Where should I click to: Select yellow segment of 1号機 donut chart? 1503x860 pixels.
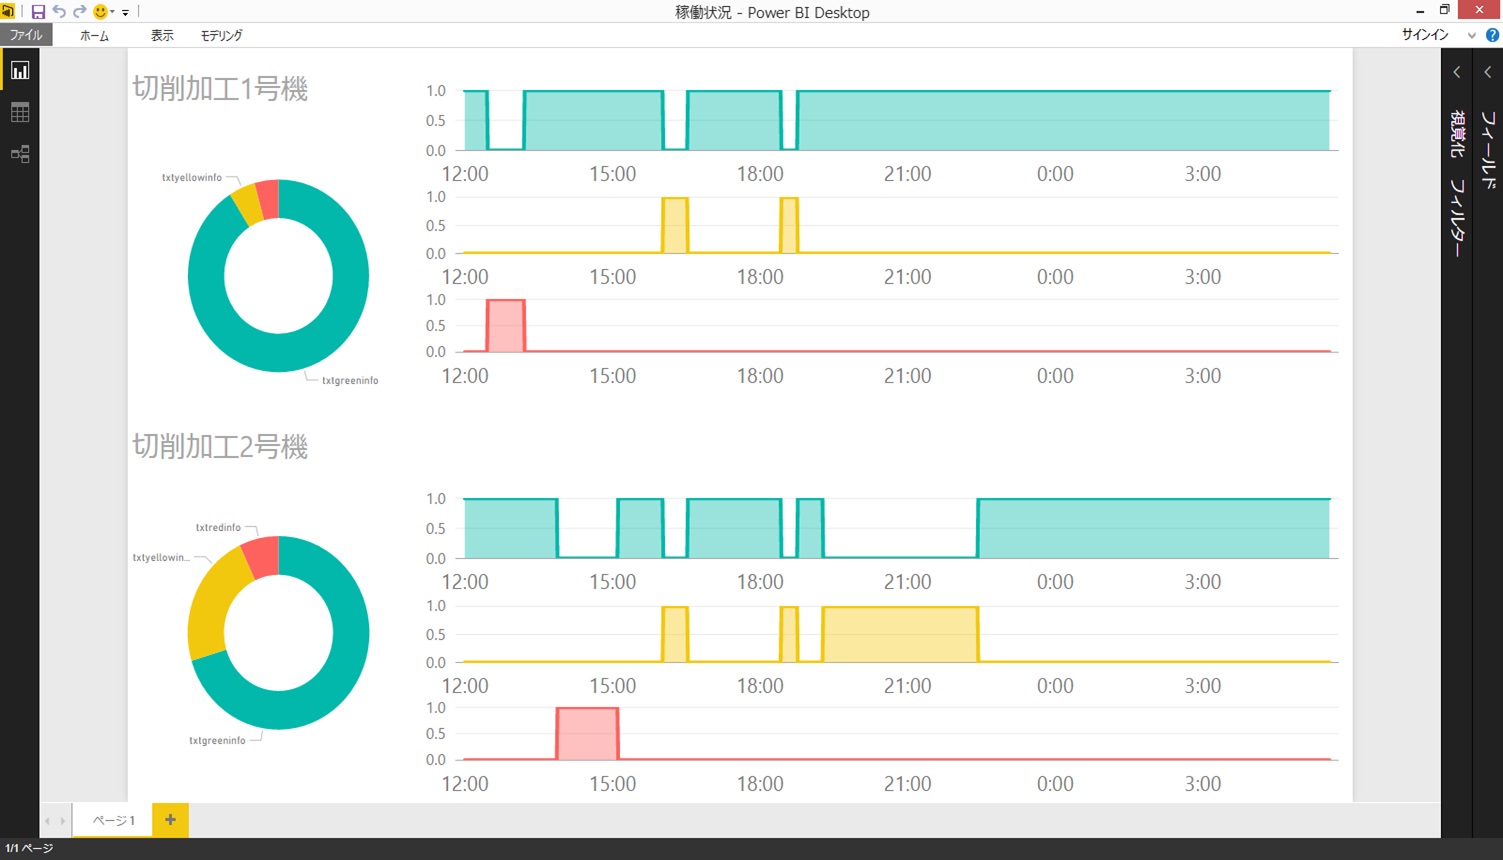pos(246,203)
